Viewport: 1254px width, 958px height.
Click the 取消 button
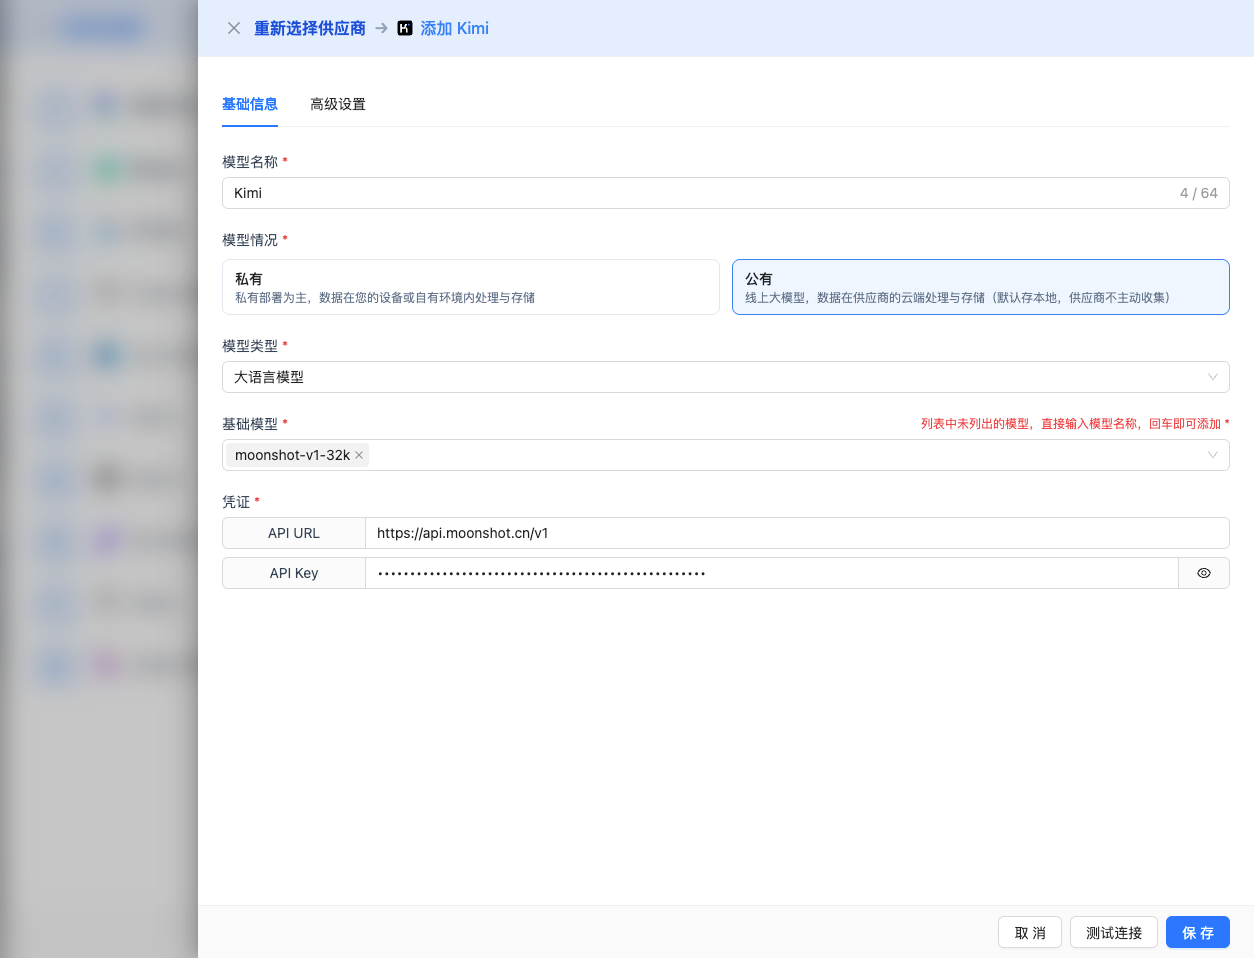pos(1029,932)
